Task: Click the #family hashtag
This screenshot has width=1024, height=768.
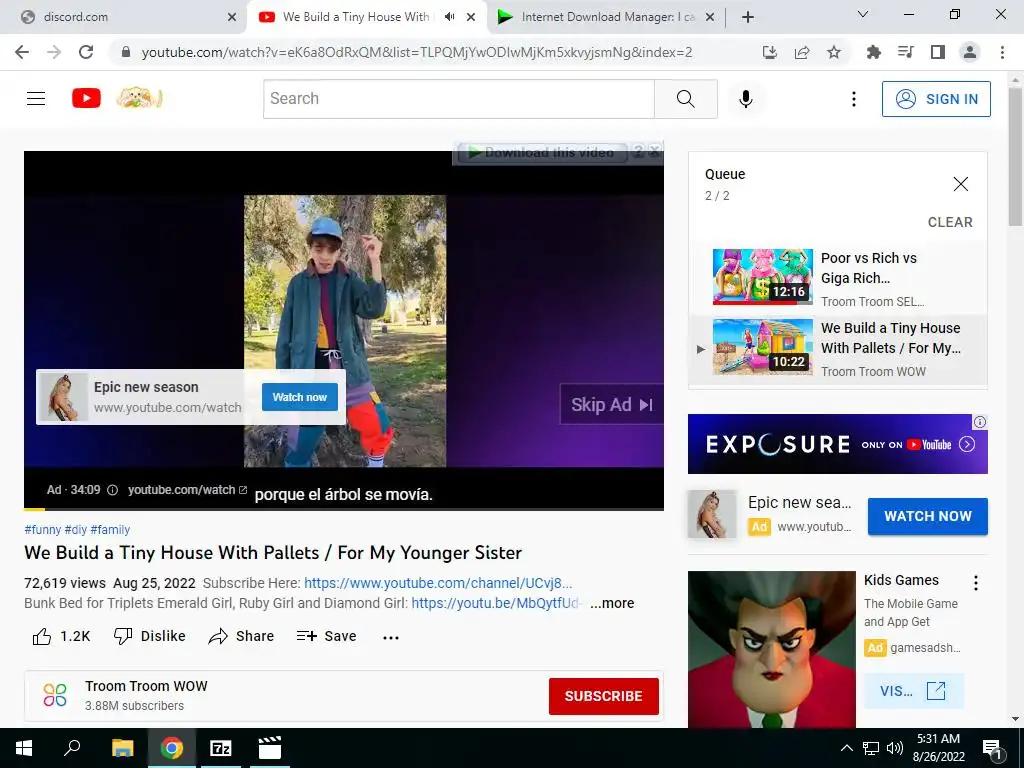Action: pos(110,530)
